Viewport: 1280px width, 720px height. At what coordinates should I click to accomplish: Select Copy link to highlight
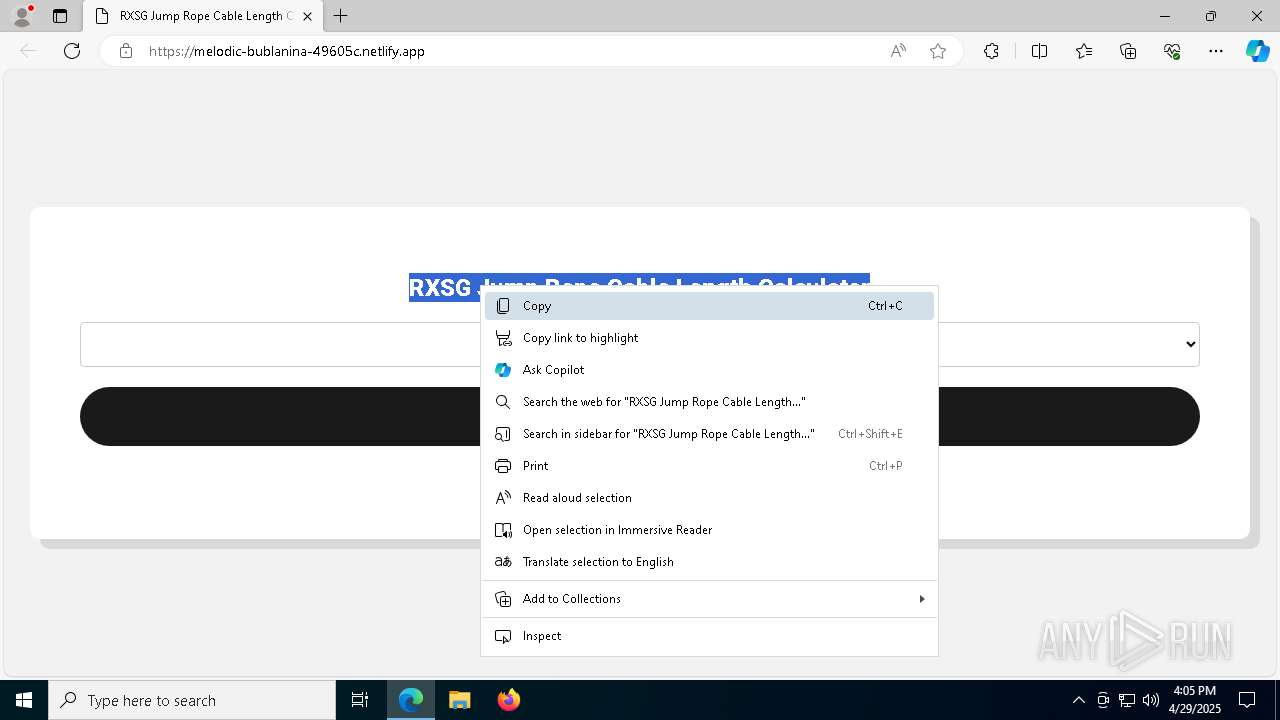click(709, 338)
